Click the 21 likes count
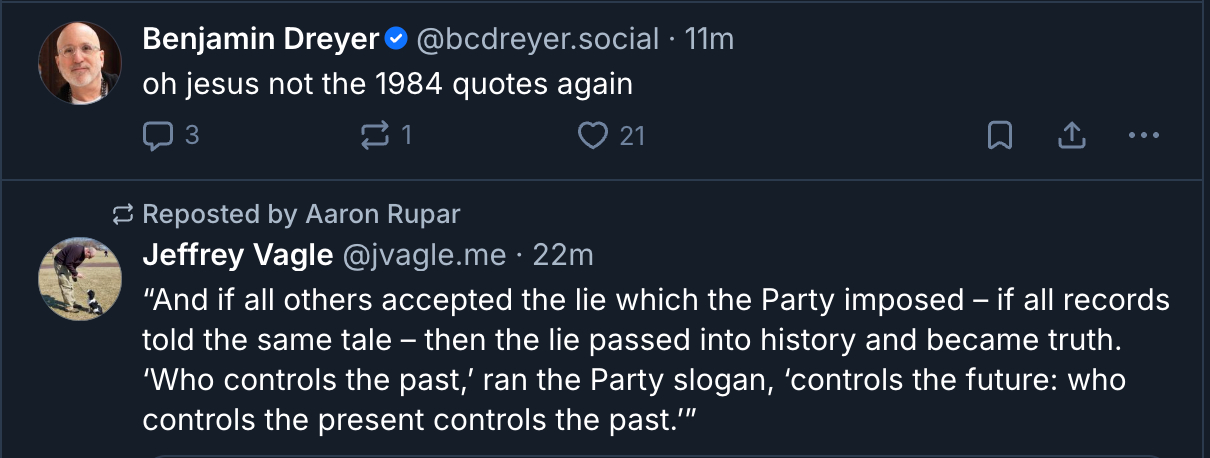 click(632, 135)
